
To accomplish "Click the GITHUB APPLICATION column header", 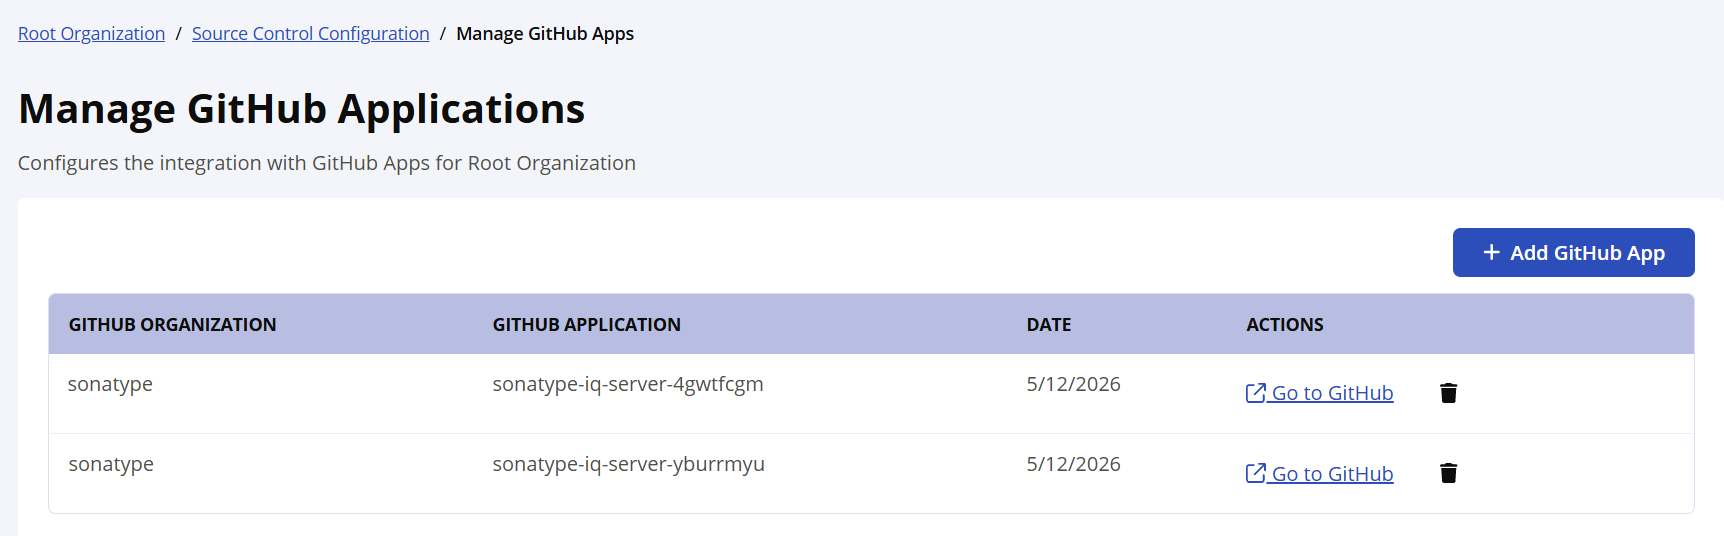I will point(586,325).
